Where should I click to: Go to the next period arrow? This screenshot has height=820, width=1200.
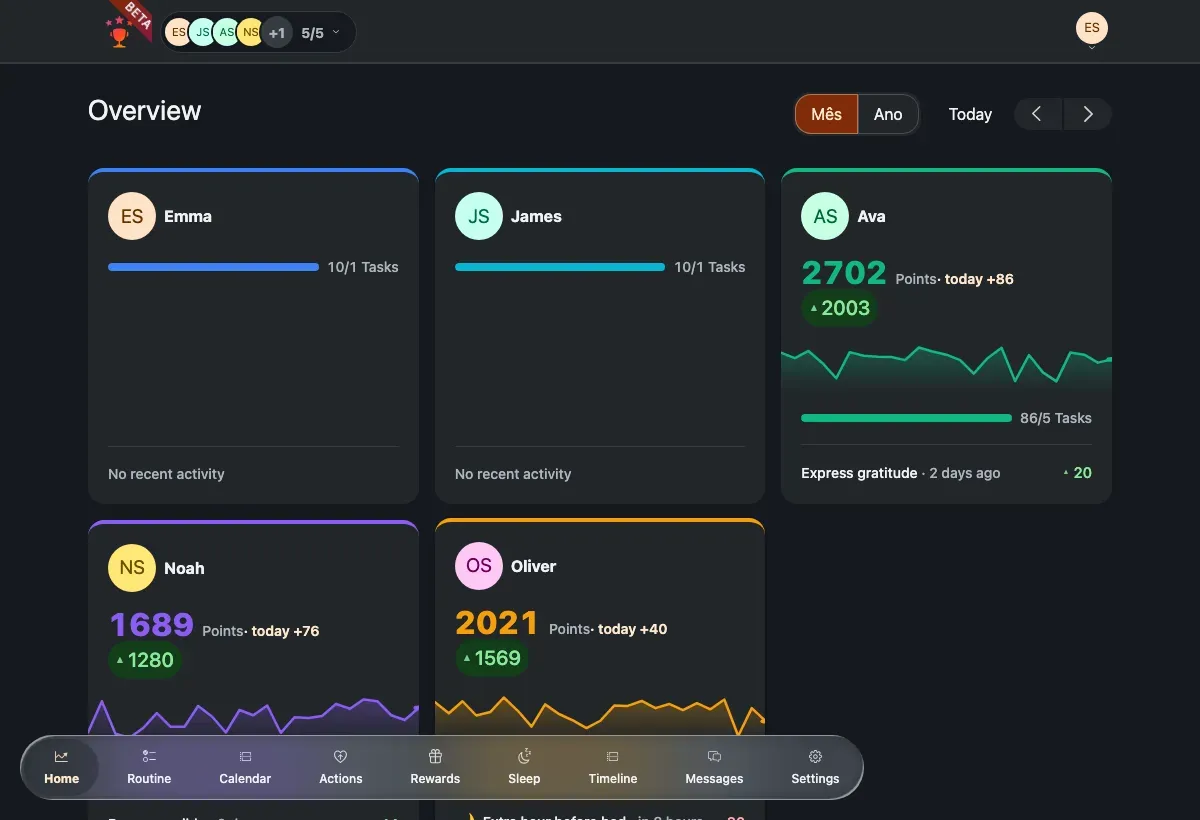tap(1088, 114)
